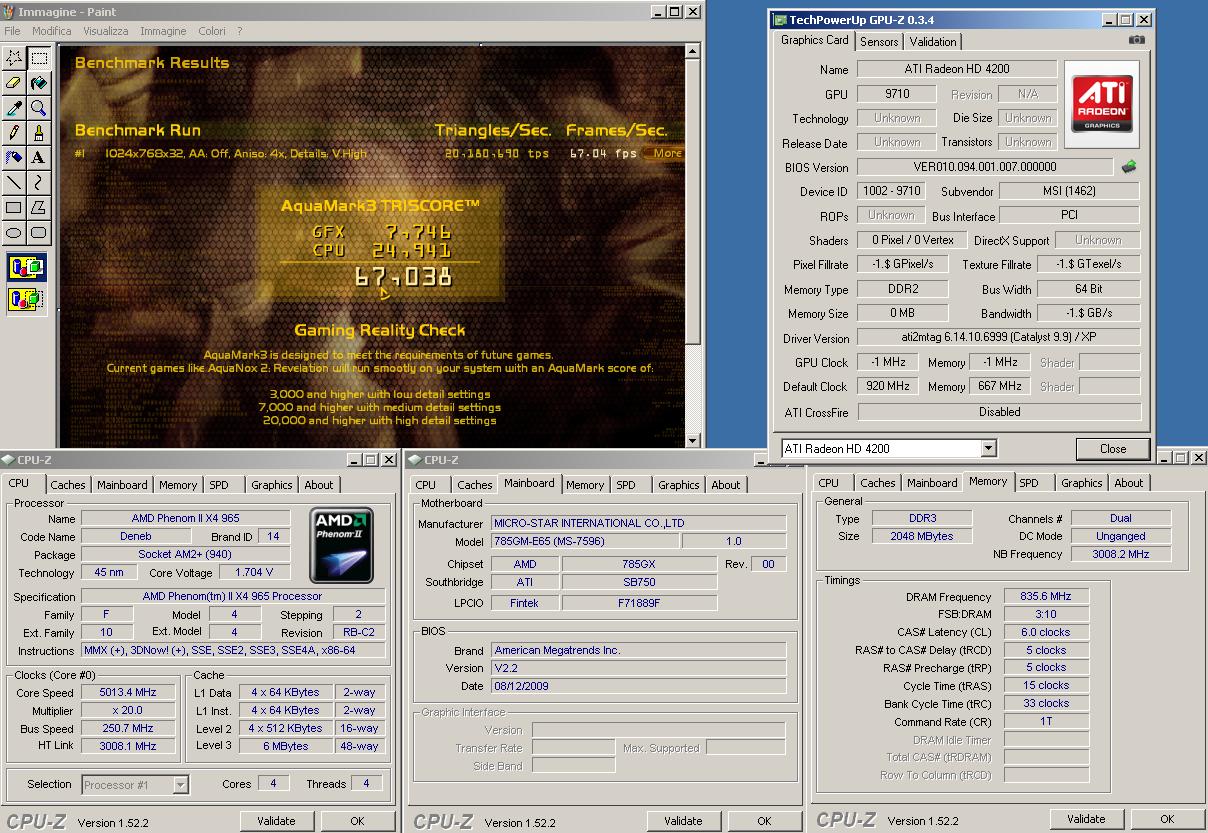Open Caches tab in the CPU-Z processor window
This screenshot has width=1208, height=833.
(68, 485)
